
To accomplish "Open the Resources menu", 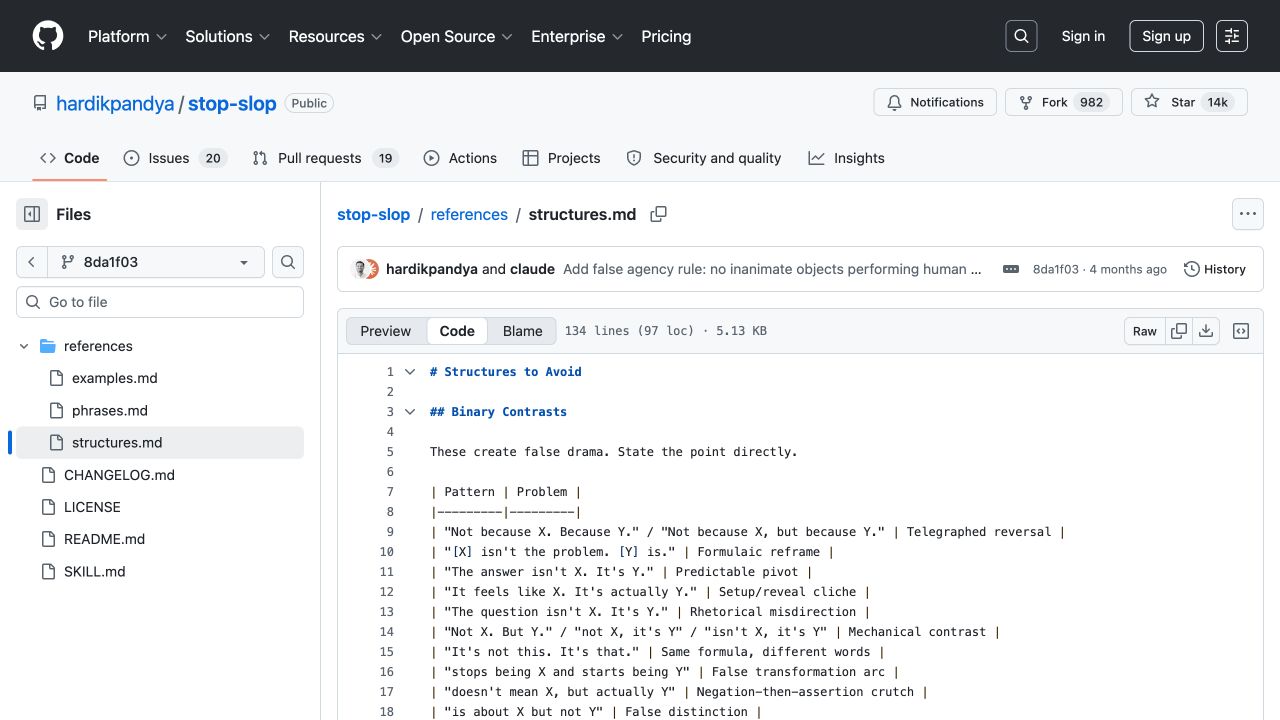I will [x=335, y=36].
